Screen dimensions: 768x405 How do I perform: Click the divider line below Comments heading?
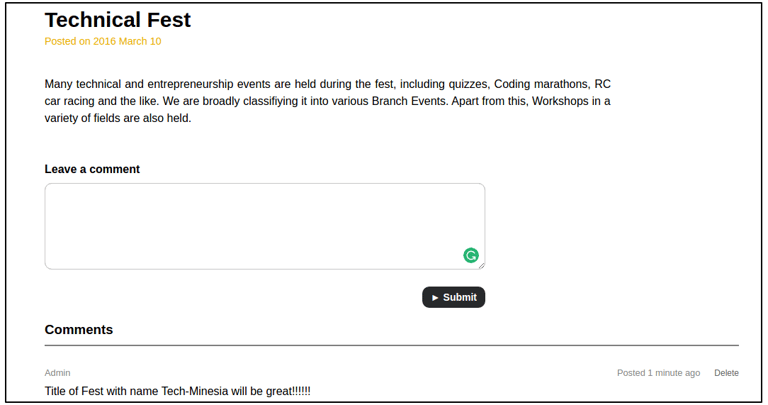tap(392, 346)
